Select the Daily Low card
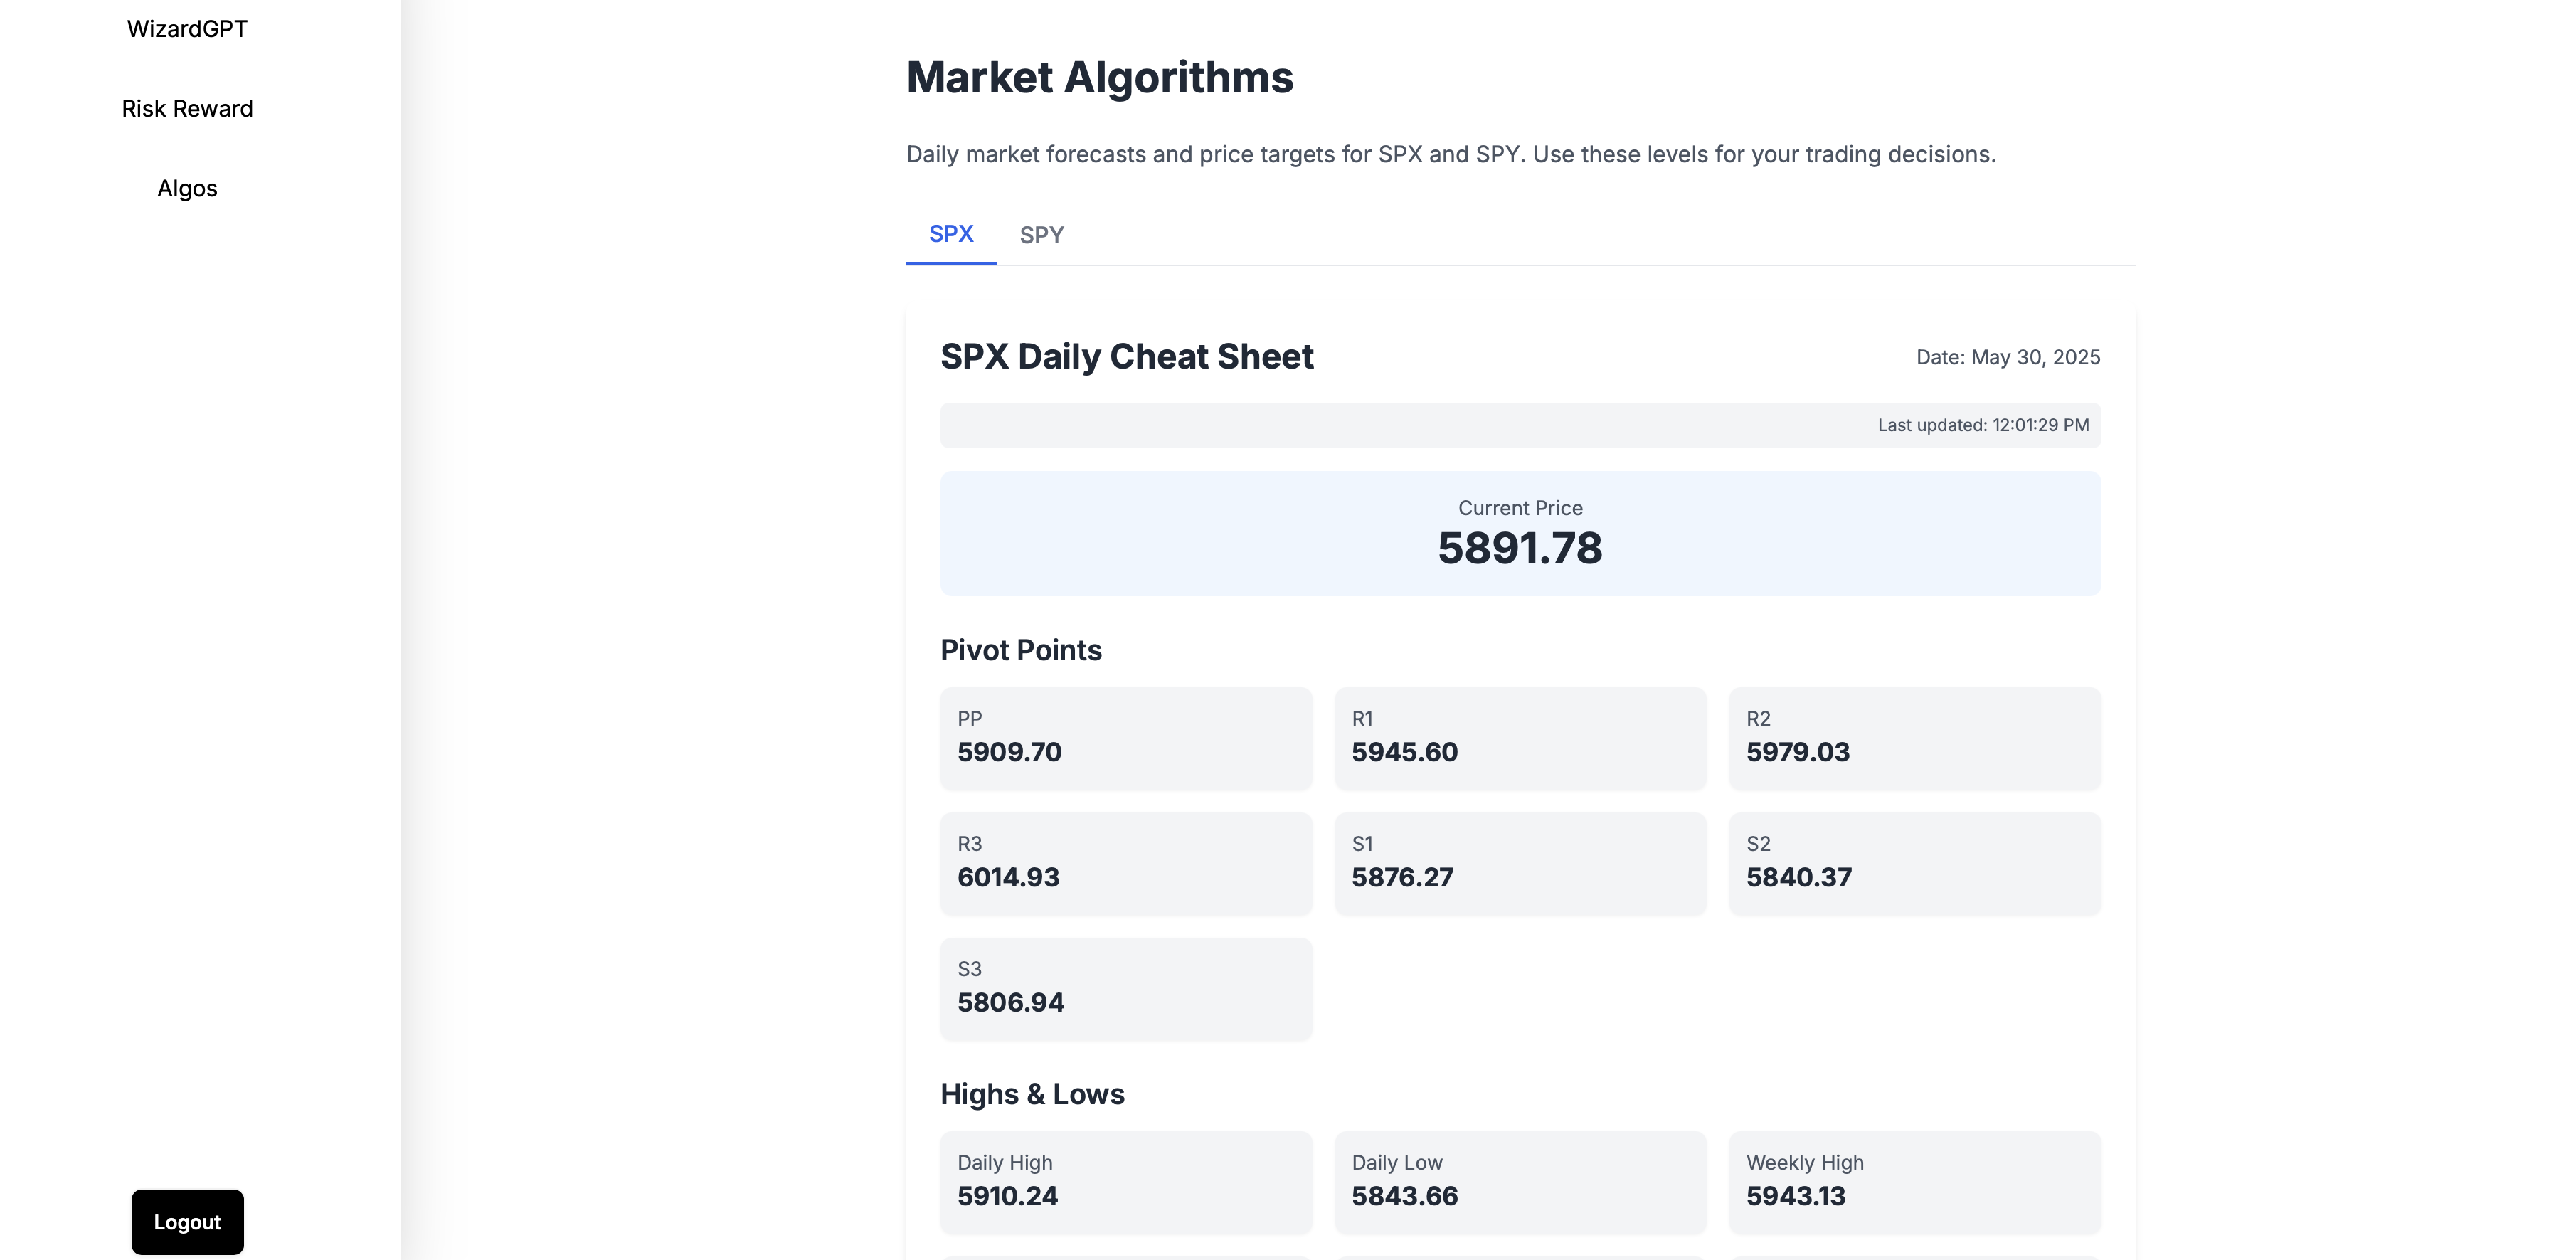The width and height of the screenshot is (2576, 1260). point(1519,1181)
